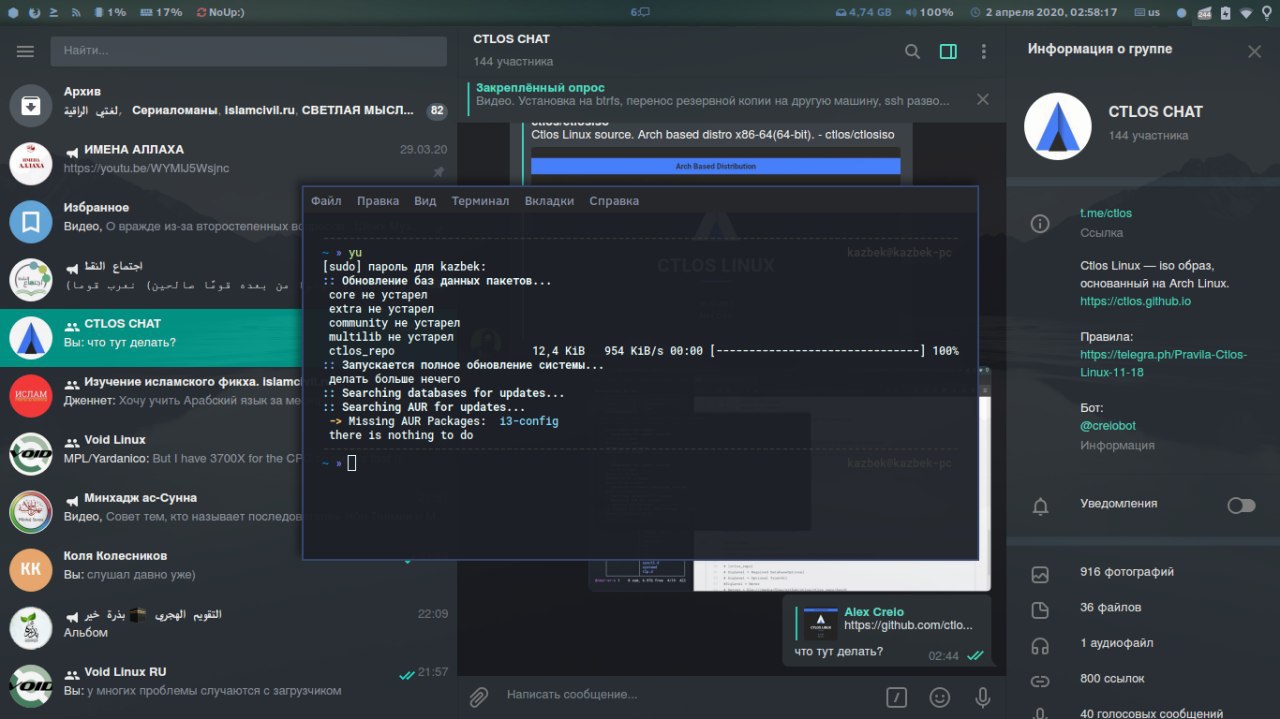Open the Справка menu in the terminal
The width and height of the screenshot is (1280, 719).
[614, 201]
